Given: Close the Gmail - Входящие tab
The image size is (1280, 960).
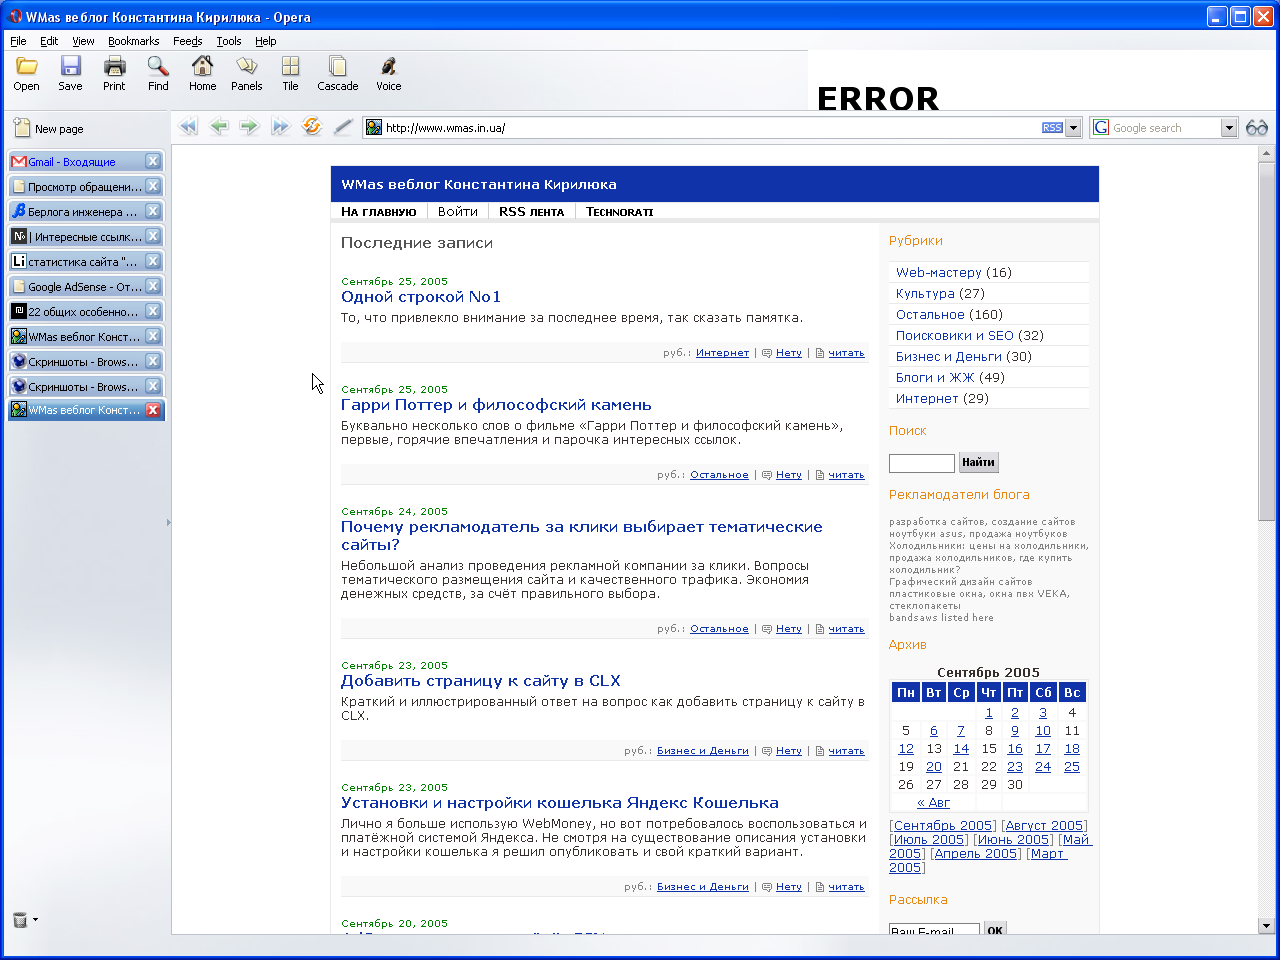Looking at the screenshot, I should click(x=153, y=161).
